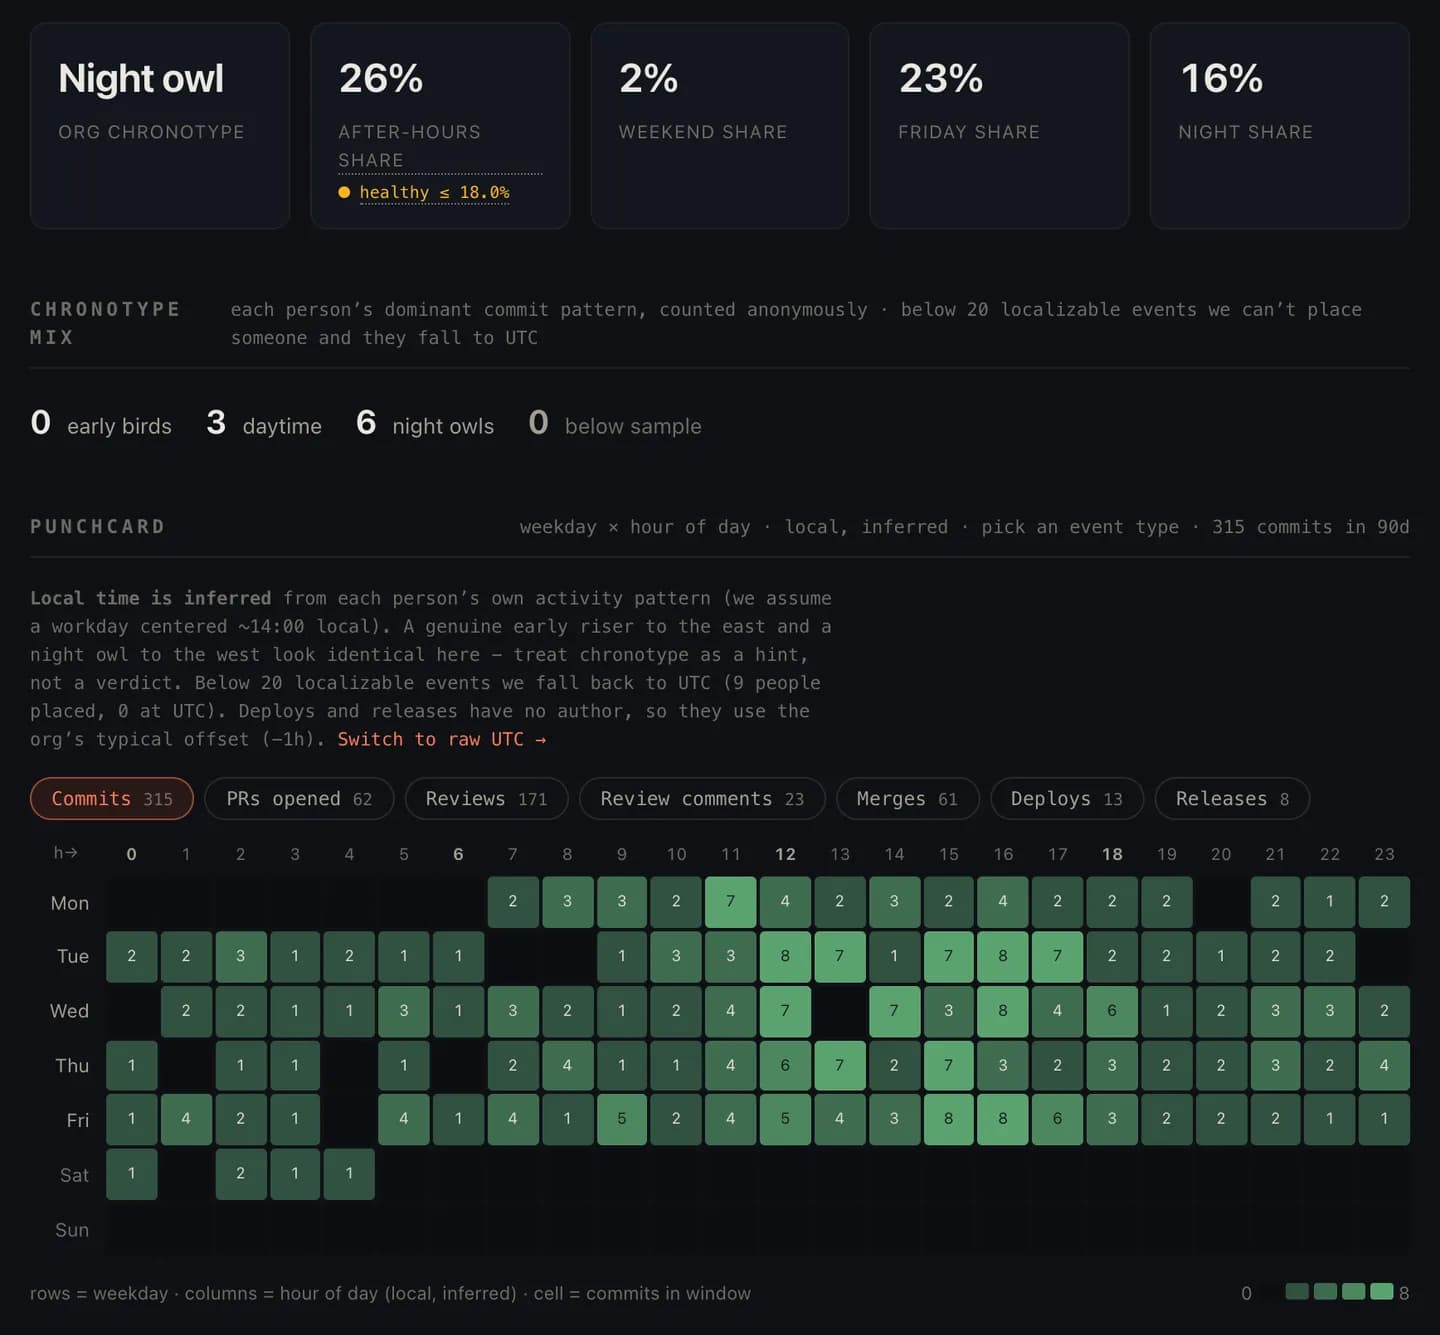Click Thursday hour 23 cell showing 4

point(1384,1065)
